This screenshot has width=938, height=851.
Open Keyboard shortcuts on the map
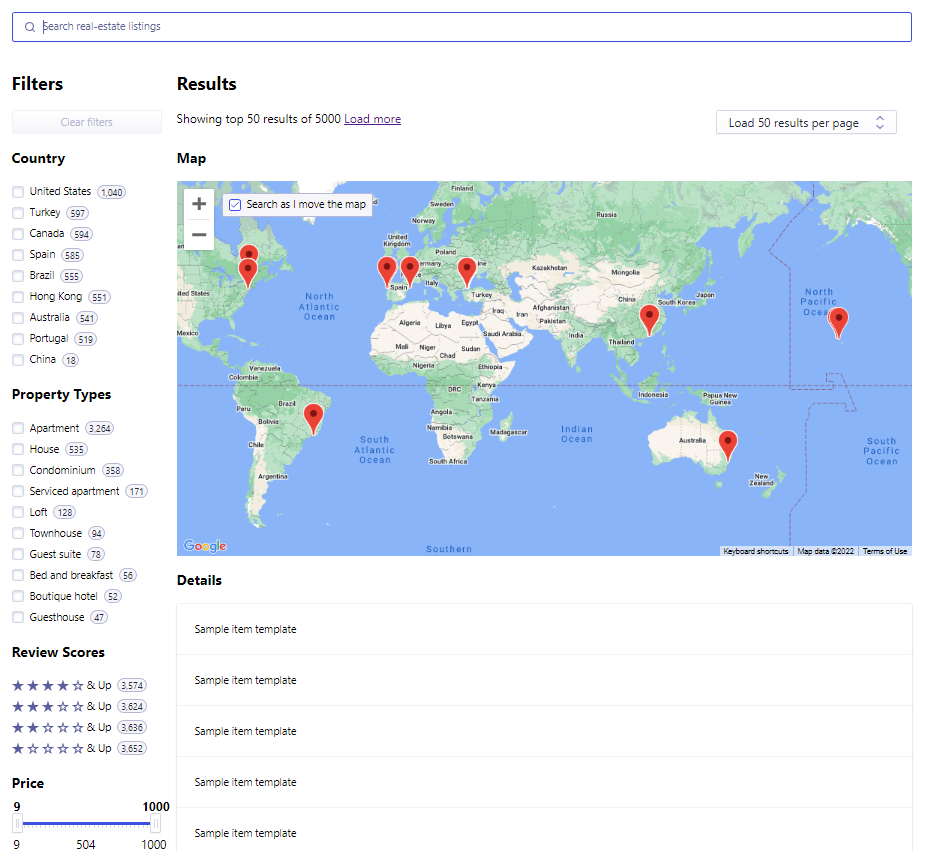tap(756, 551)
